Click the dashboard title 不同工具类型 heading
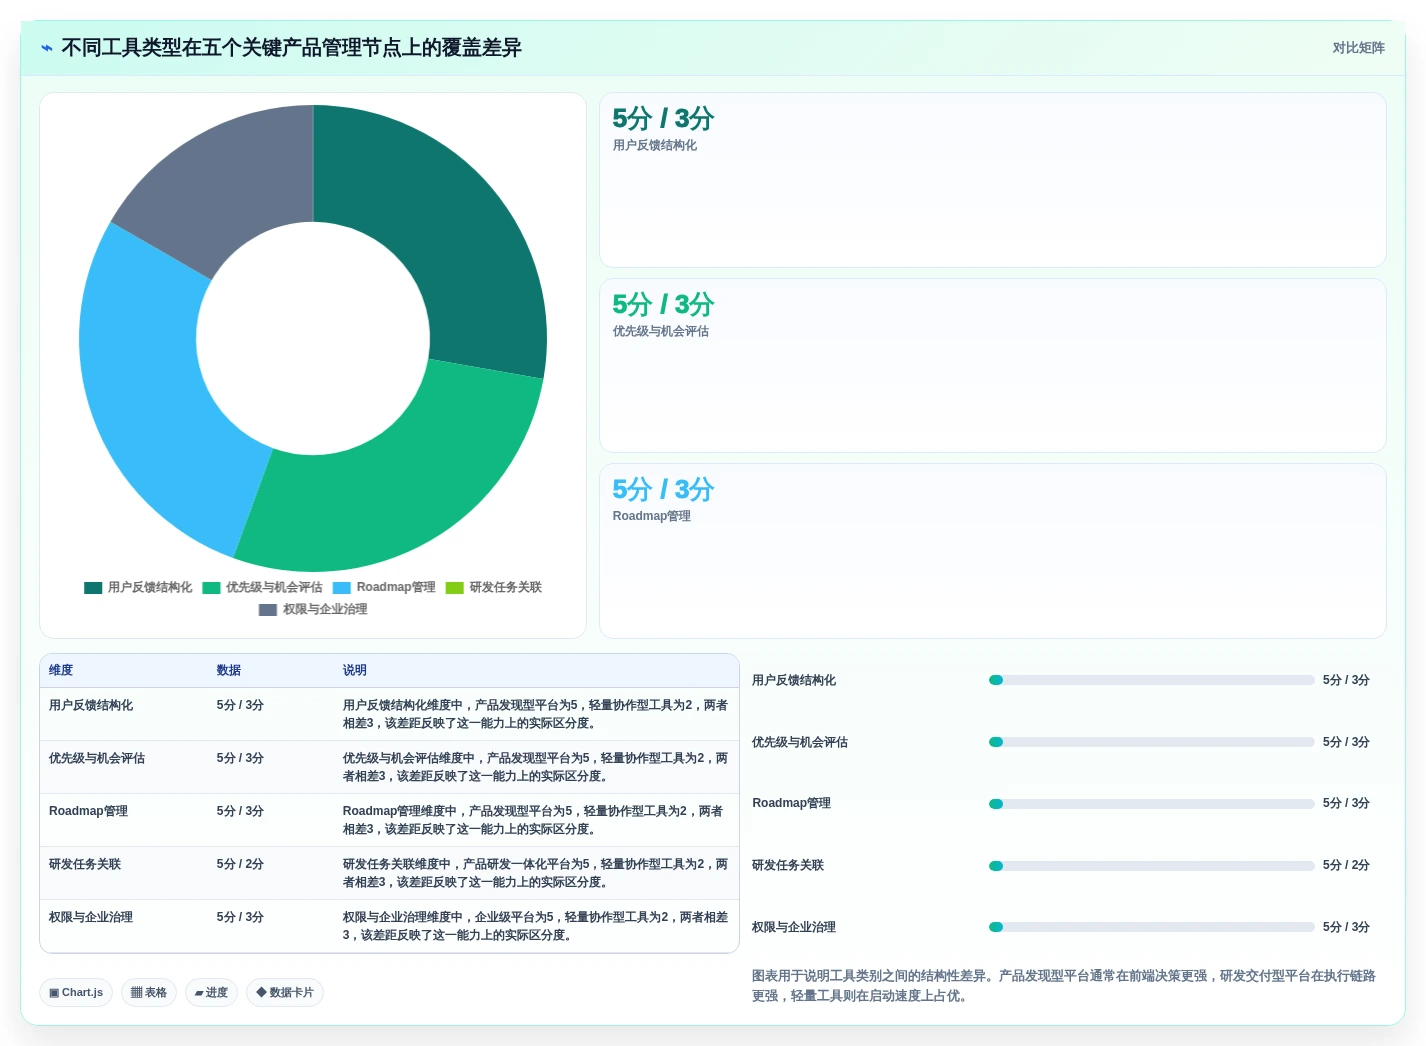The image size is (1426, 1046). (x=291, y=48)
